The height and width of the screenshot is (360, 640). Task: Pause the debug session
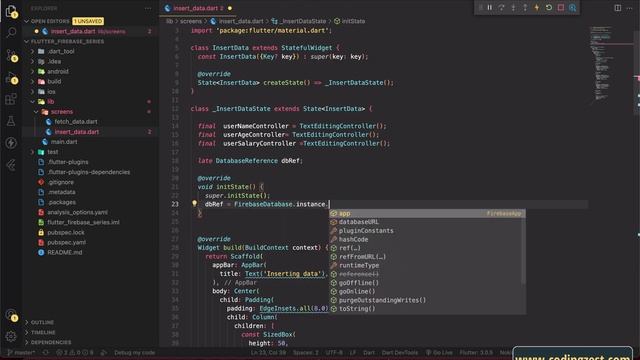489,8
